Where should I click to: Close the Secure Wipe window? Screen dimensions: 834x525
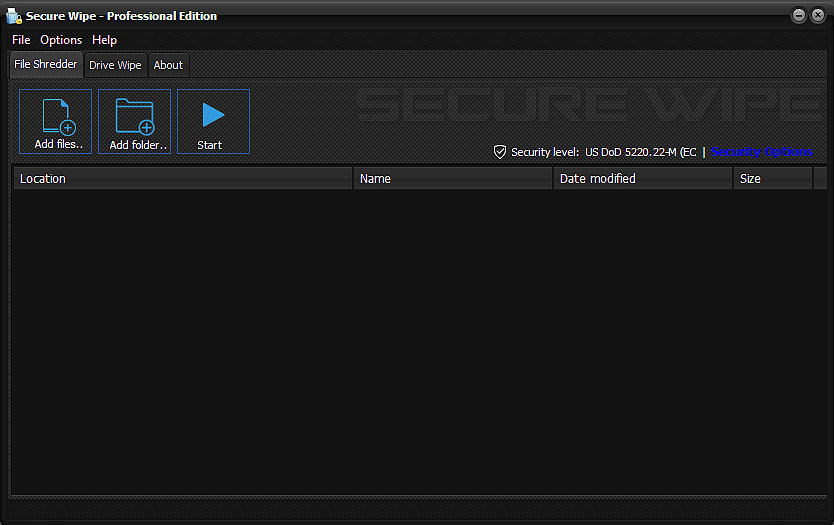click(x=818, y=15)
